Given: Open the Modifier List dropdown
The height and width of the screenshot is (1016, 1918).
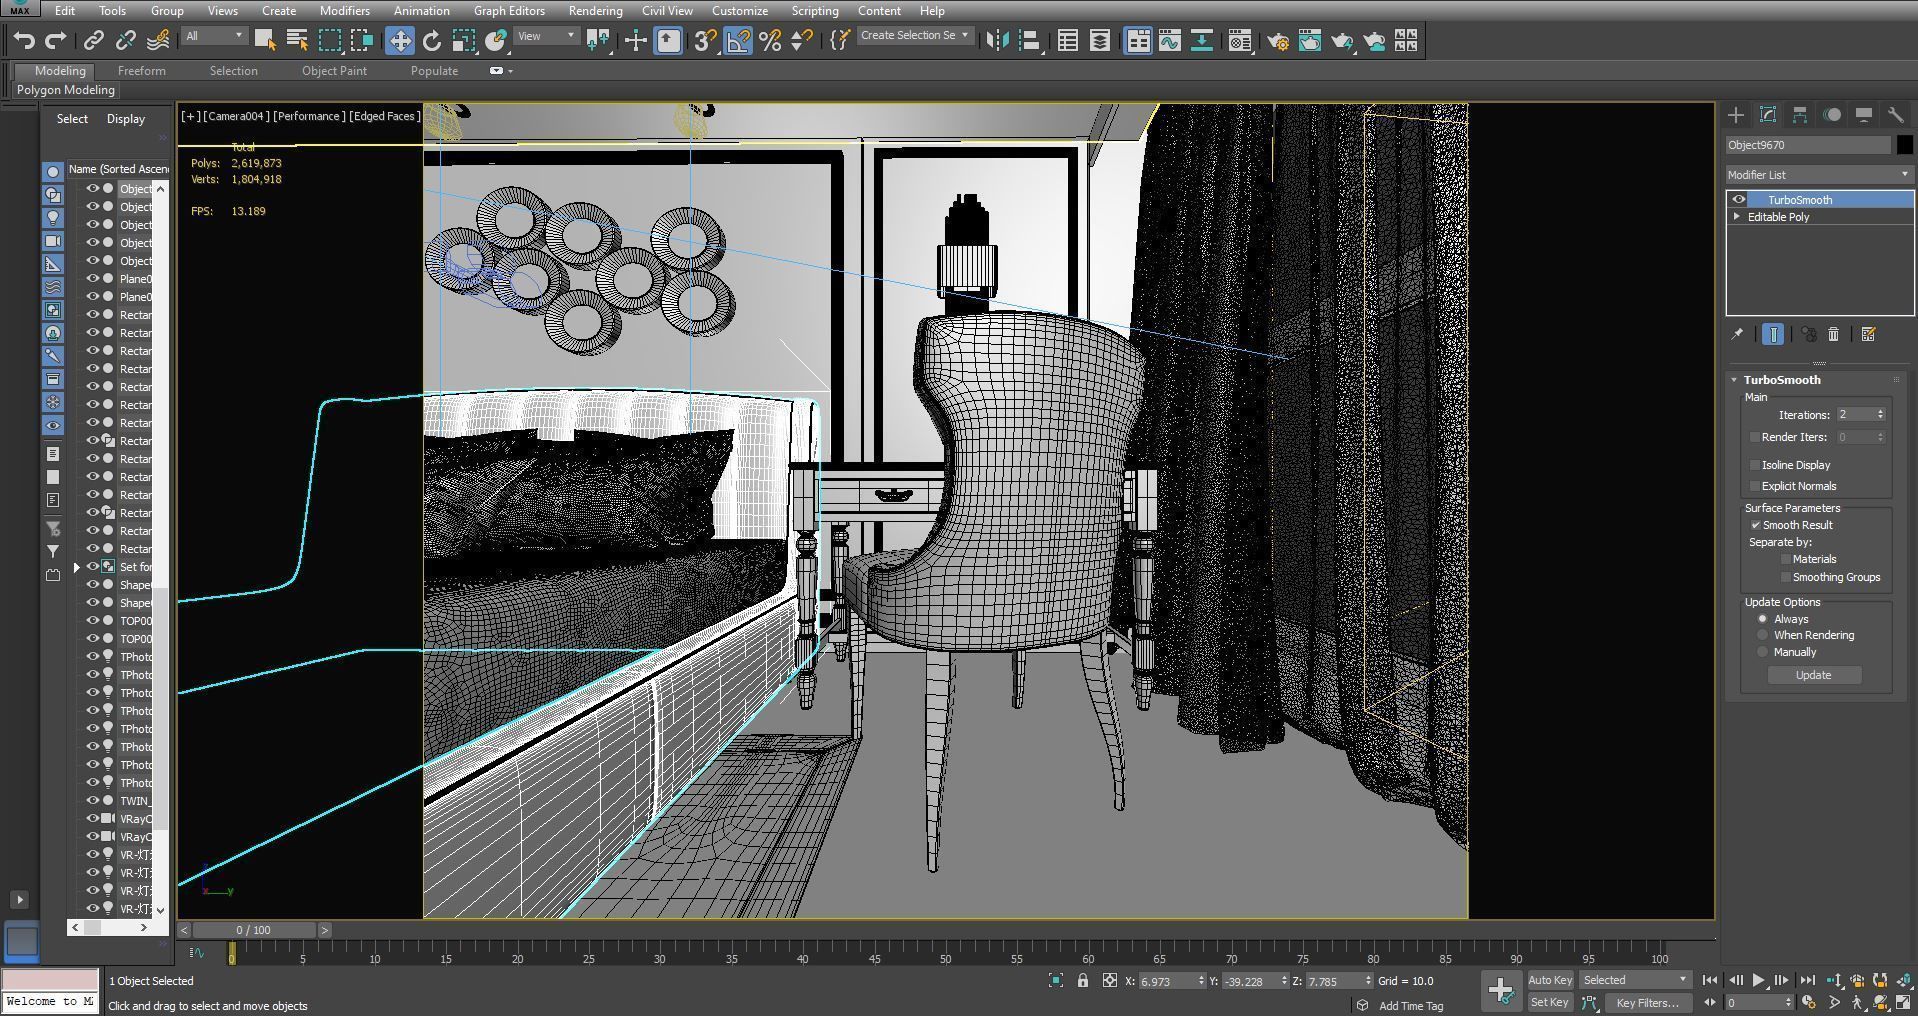Looking at the screenshot, I should coord(1819,174).
